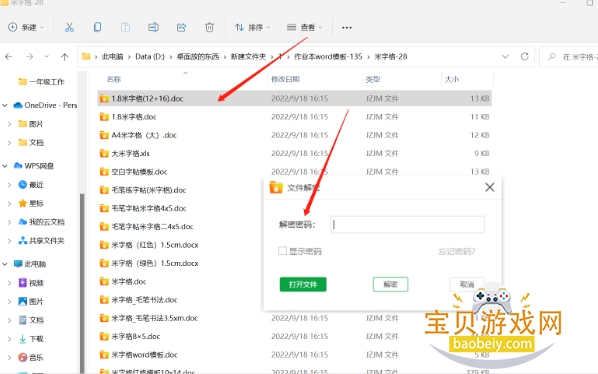Open the three-dot more options menu
Viewport: 598px width, 374px height.
click(347, 27)
